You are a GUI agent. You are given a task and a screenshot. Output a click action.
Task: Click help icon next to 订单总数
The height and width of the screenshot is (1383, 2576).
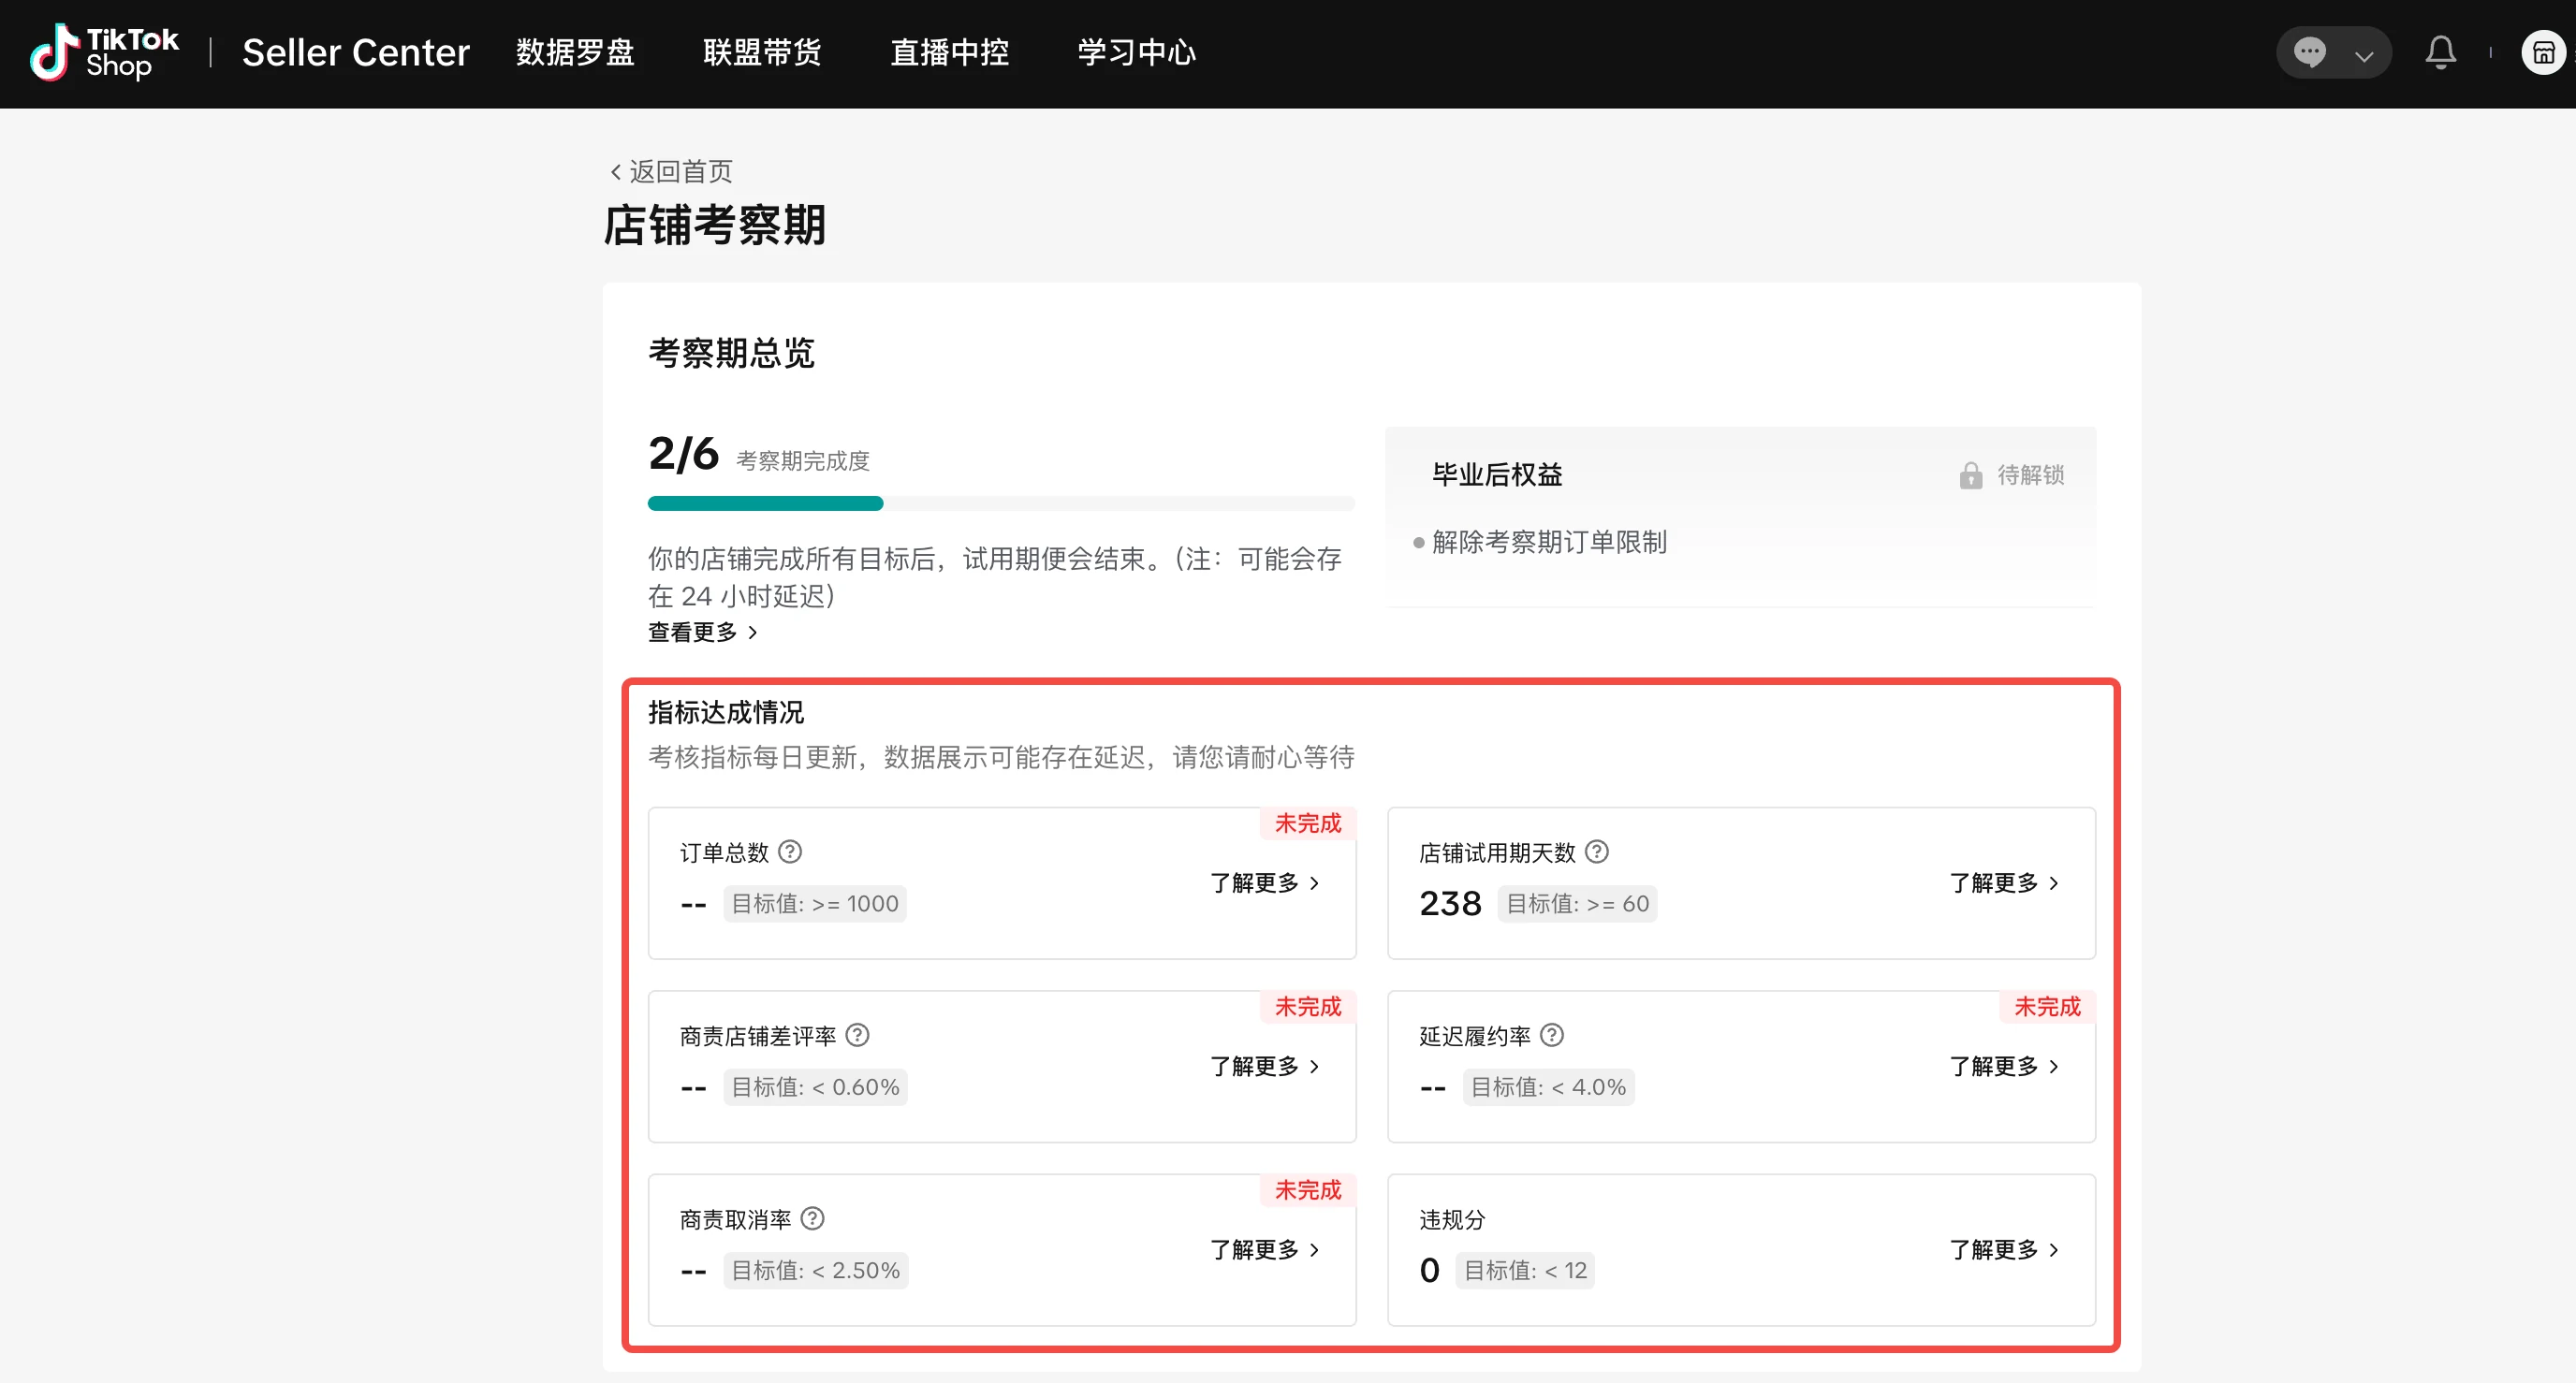[x=790, y=851]
